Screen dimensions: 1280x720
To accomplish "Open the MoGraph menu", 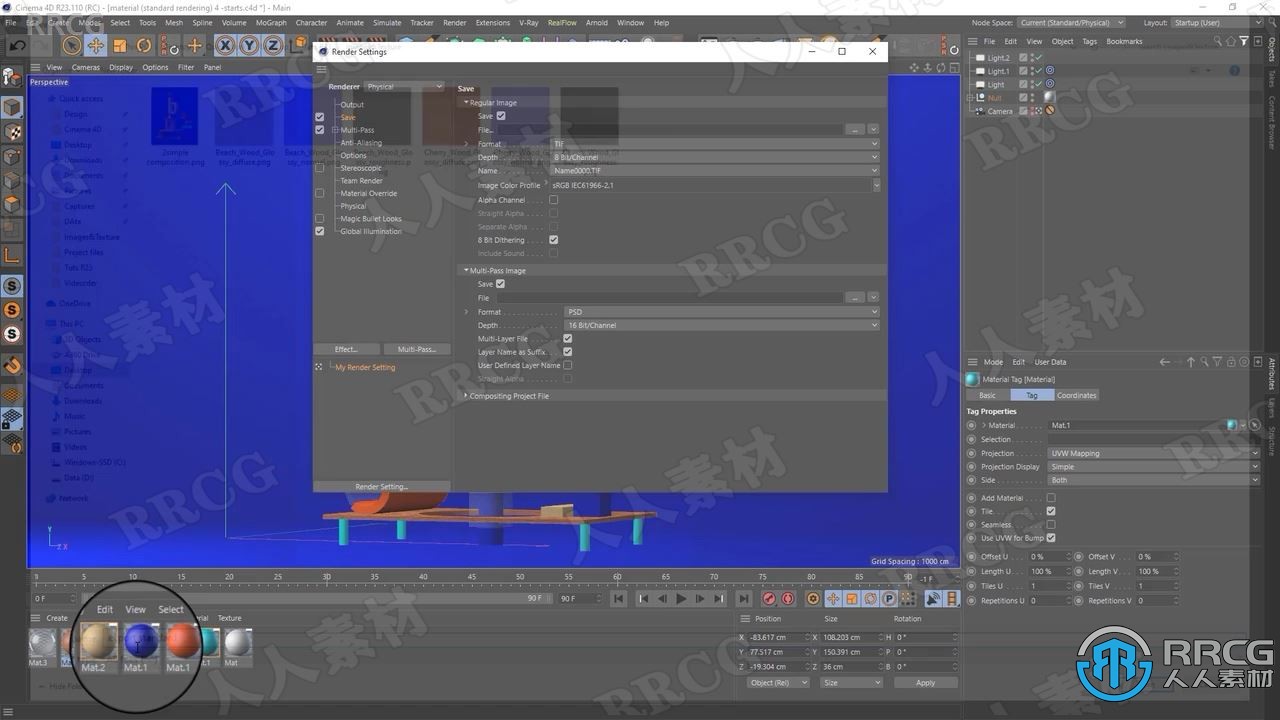I will coord(271,22).
